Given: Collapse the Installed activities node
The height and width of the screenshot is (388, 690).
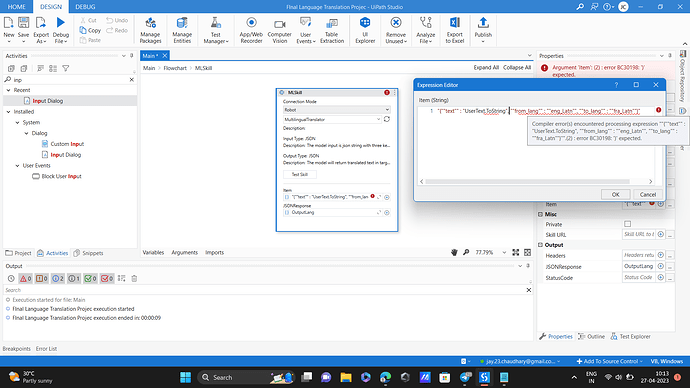Looking at the screenshot, I should coord(8,112).
